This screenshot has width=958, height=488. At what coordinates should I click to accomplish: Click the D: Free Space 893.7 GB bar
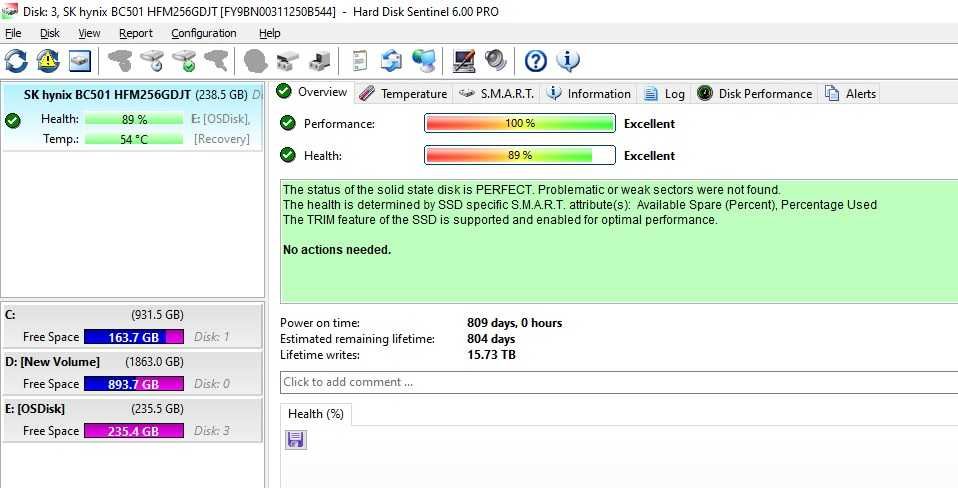pos(134,384)
